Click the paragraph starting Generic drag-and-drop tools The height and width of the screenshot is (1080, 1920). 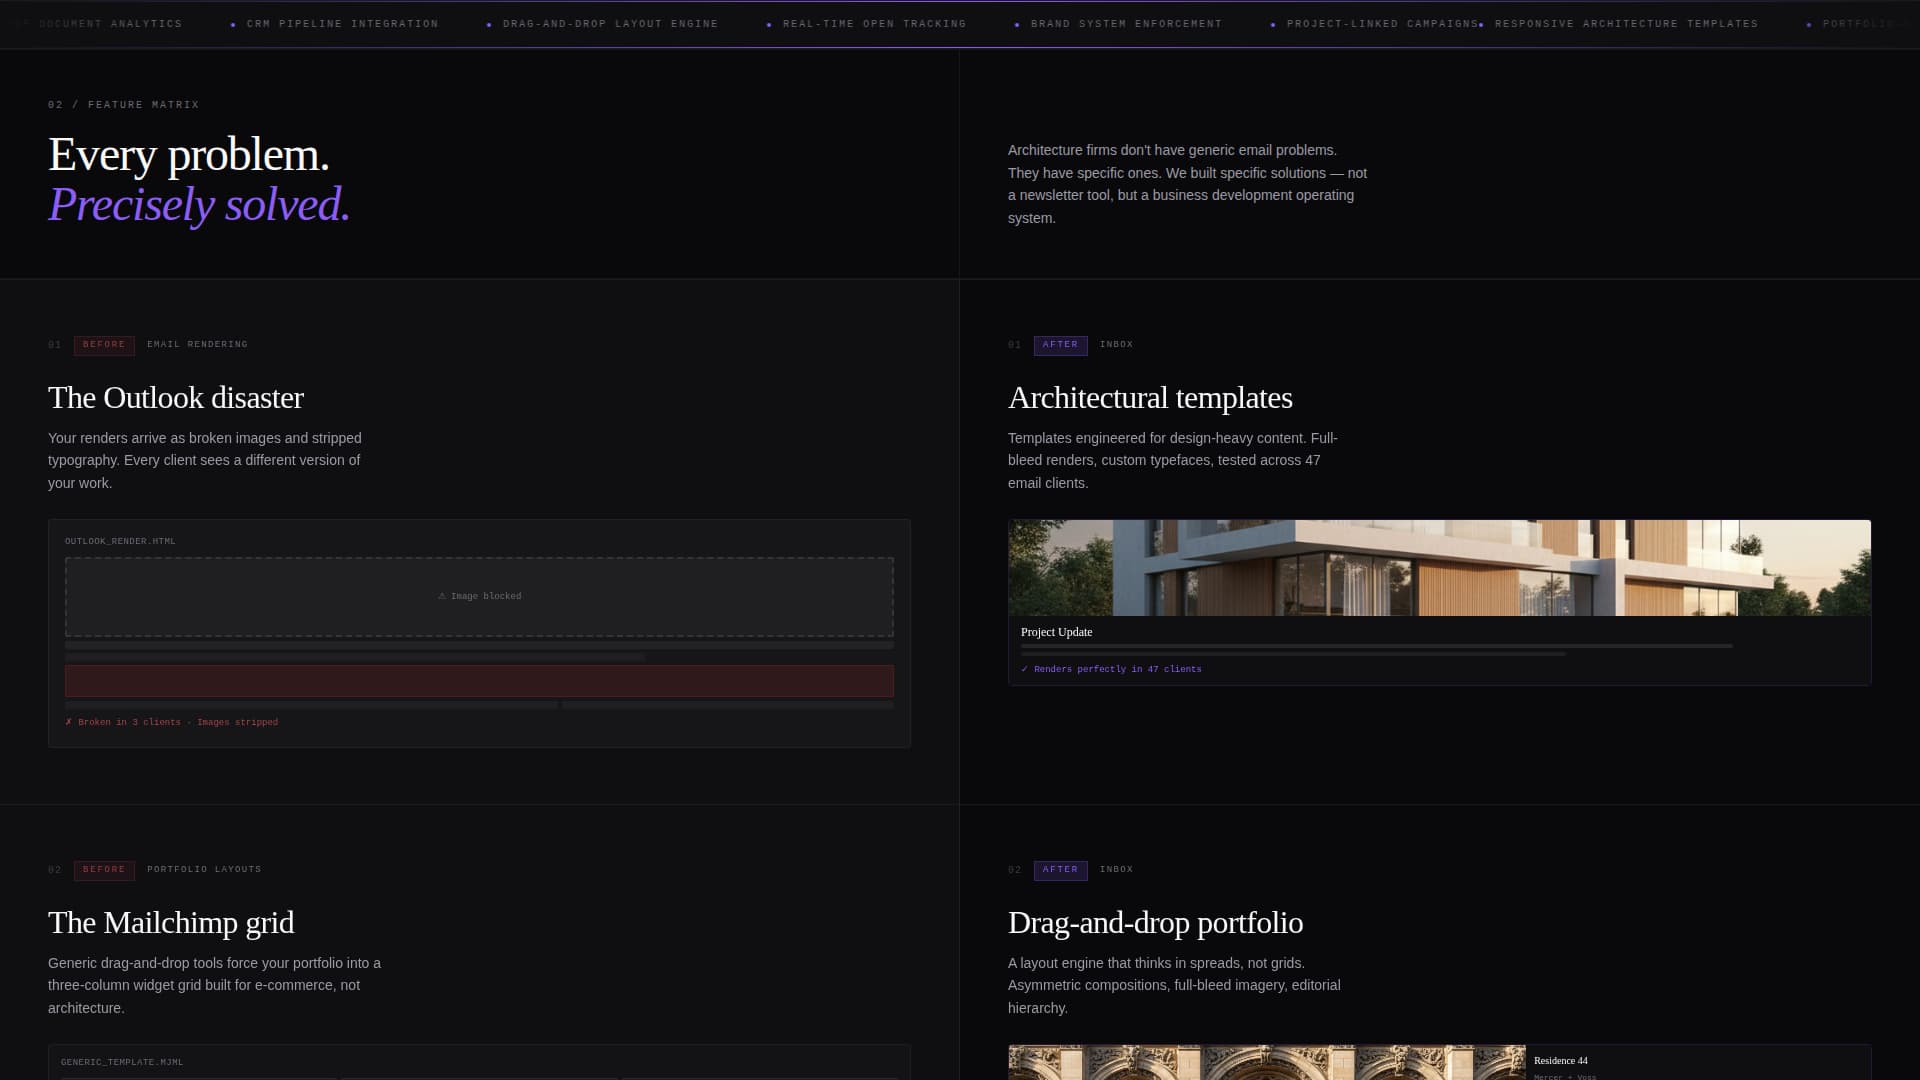click(214, 986)
